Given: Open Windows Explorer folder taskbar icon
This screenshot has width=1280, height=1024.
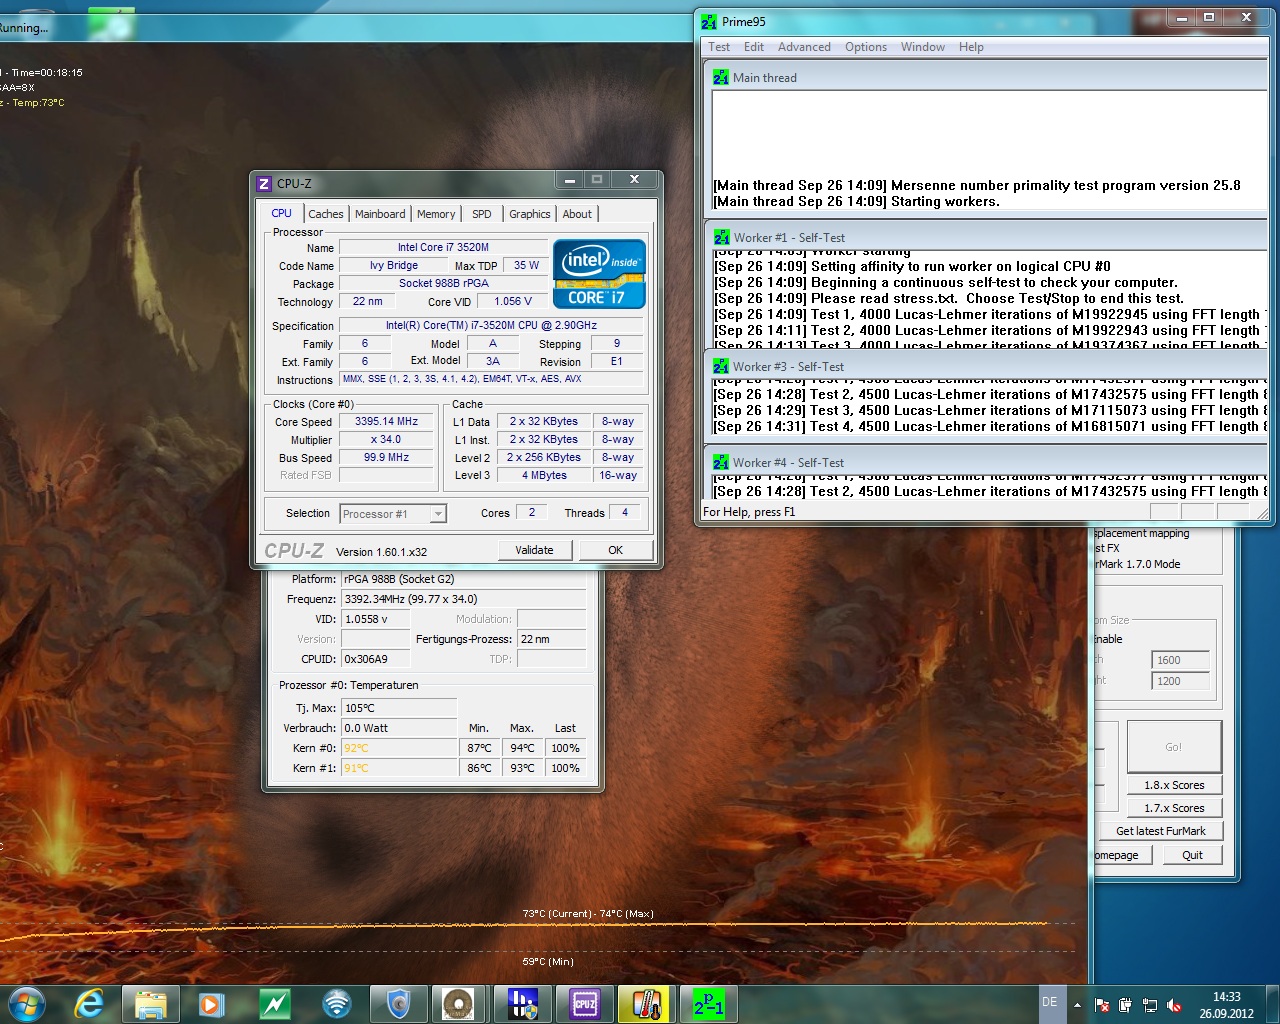Looking at the screenshot, I should coord(151,1003).
